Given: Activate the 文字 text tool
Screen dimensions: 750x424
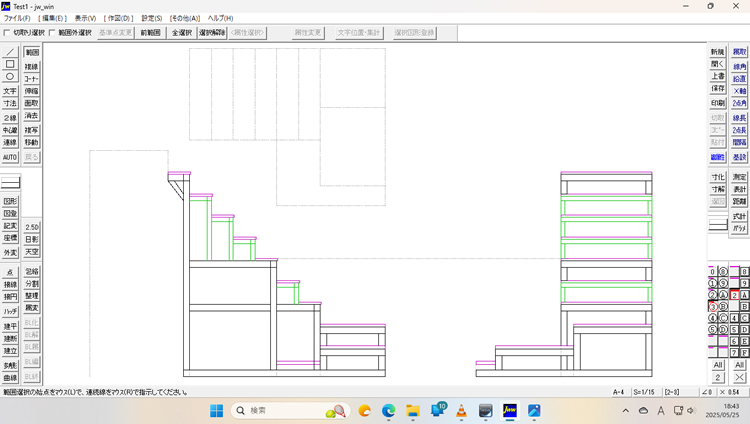Looking at the screenshot, I should coord(10,90).
